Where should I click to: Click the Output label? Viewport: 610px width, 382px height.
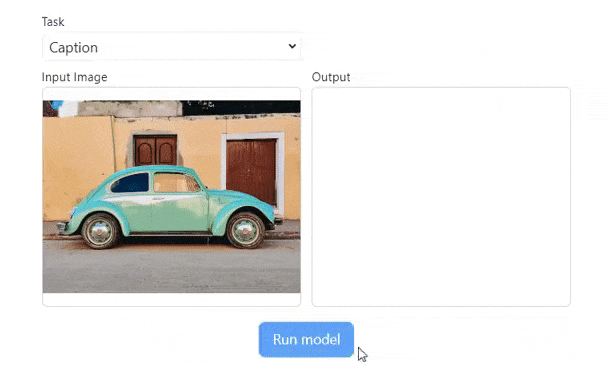pyautogui.click(x=331, y=77)
